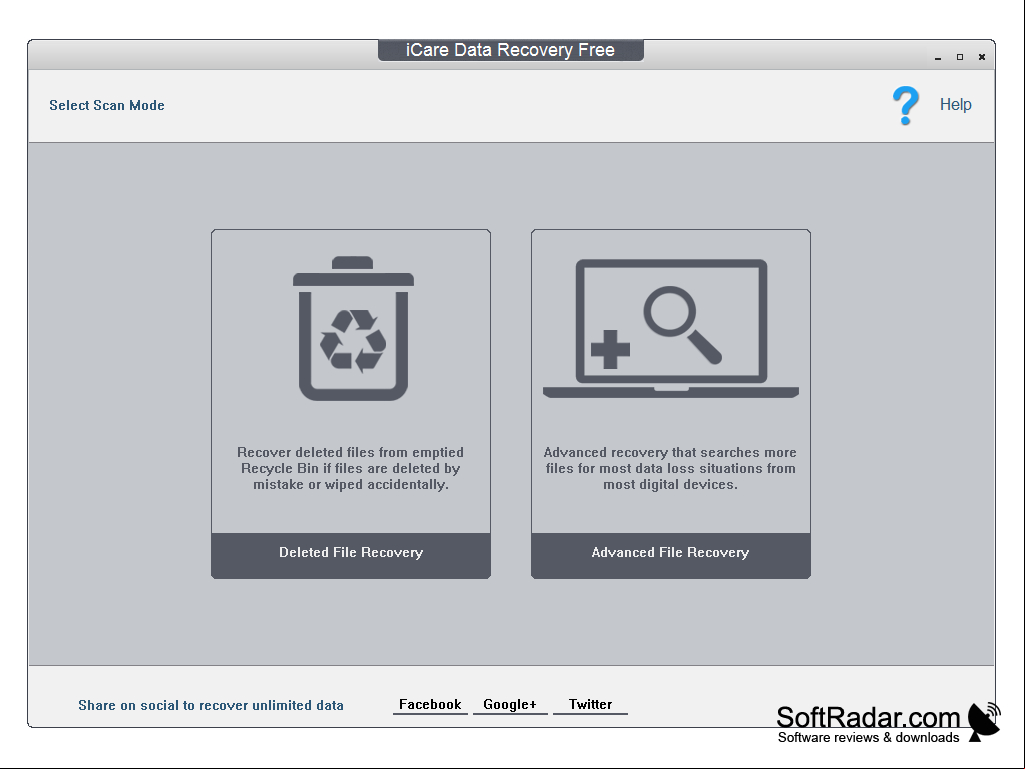This screenshot has height=769, width=1025.
Task: Click the laptop magnifier search icon
Action: tap(671, 328)
